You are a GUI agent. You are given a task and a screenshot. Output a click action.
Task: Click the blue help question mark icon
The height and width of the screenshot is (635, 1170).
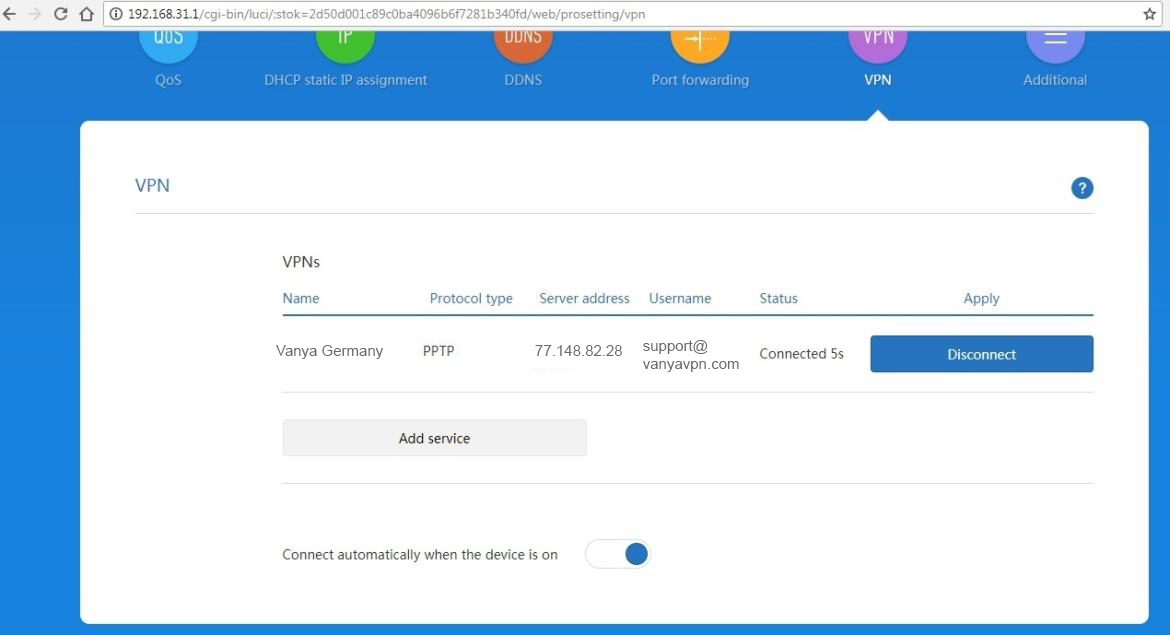coord(1081,188)
